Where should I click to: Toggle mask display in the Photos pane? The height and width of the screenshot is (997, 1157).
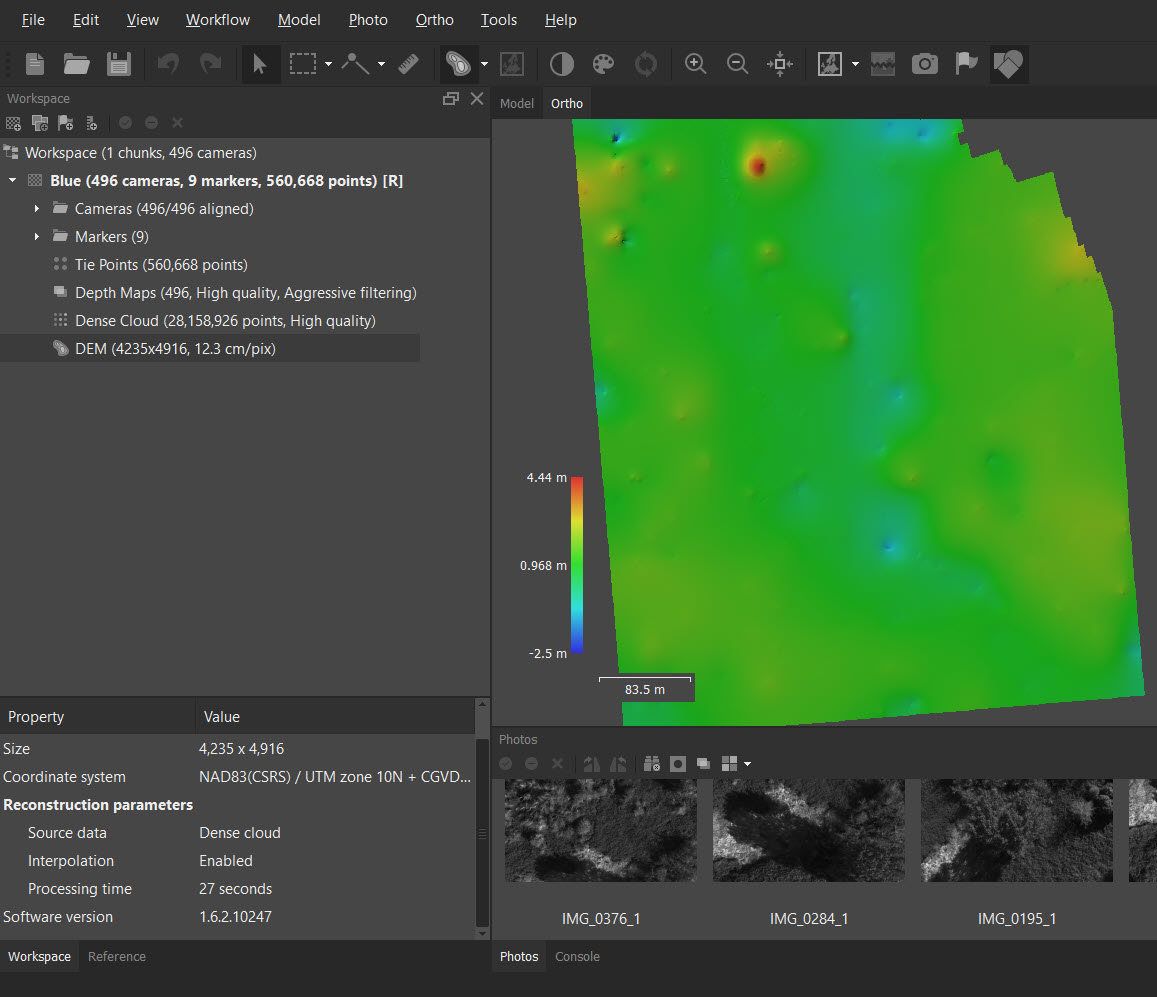pos(677,763)
